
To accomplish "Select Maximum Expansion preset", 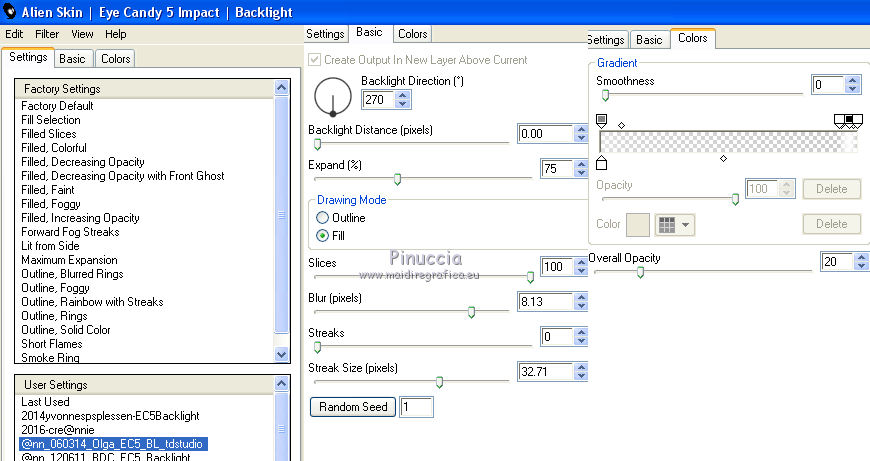I will coord(69,260).
